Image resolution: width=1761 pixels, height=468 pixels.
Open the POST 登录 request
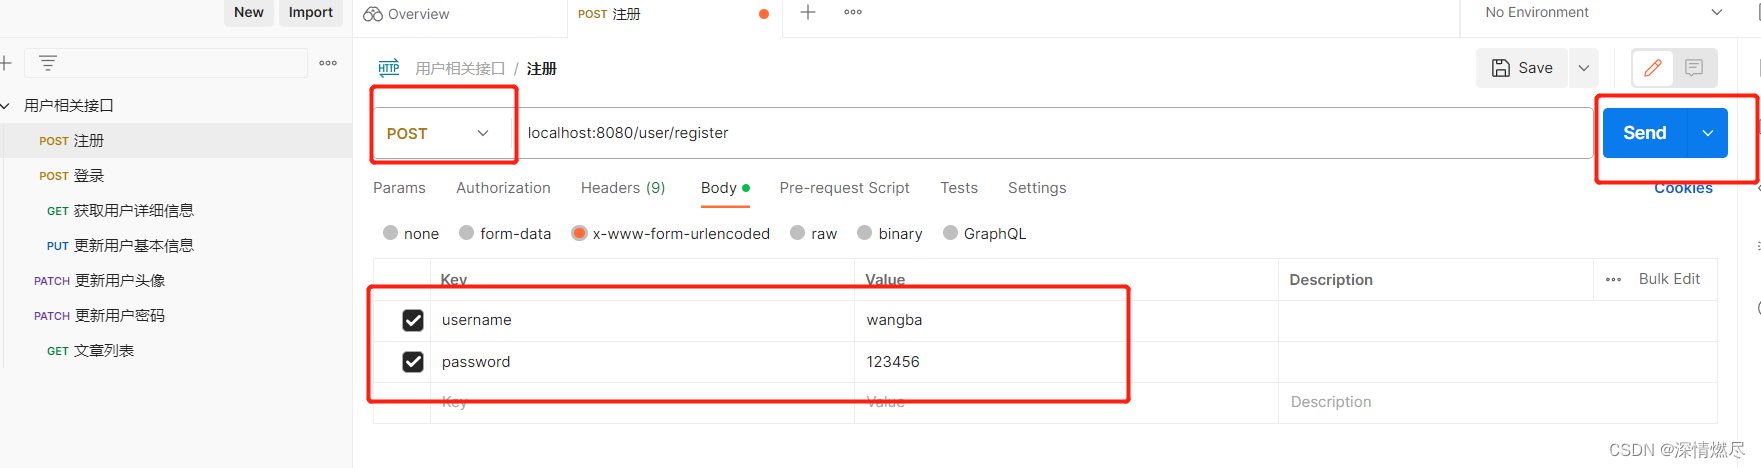tap(176, 176)
